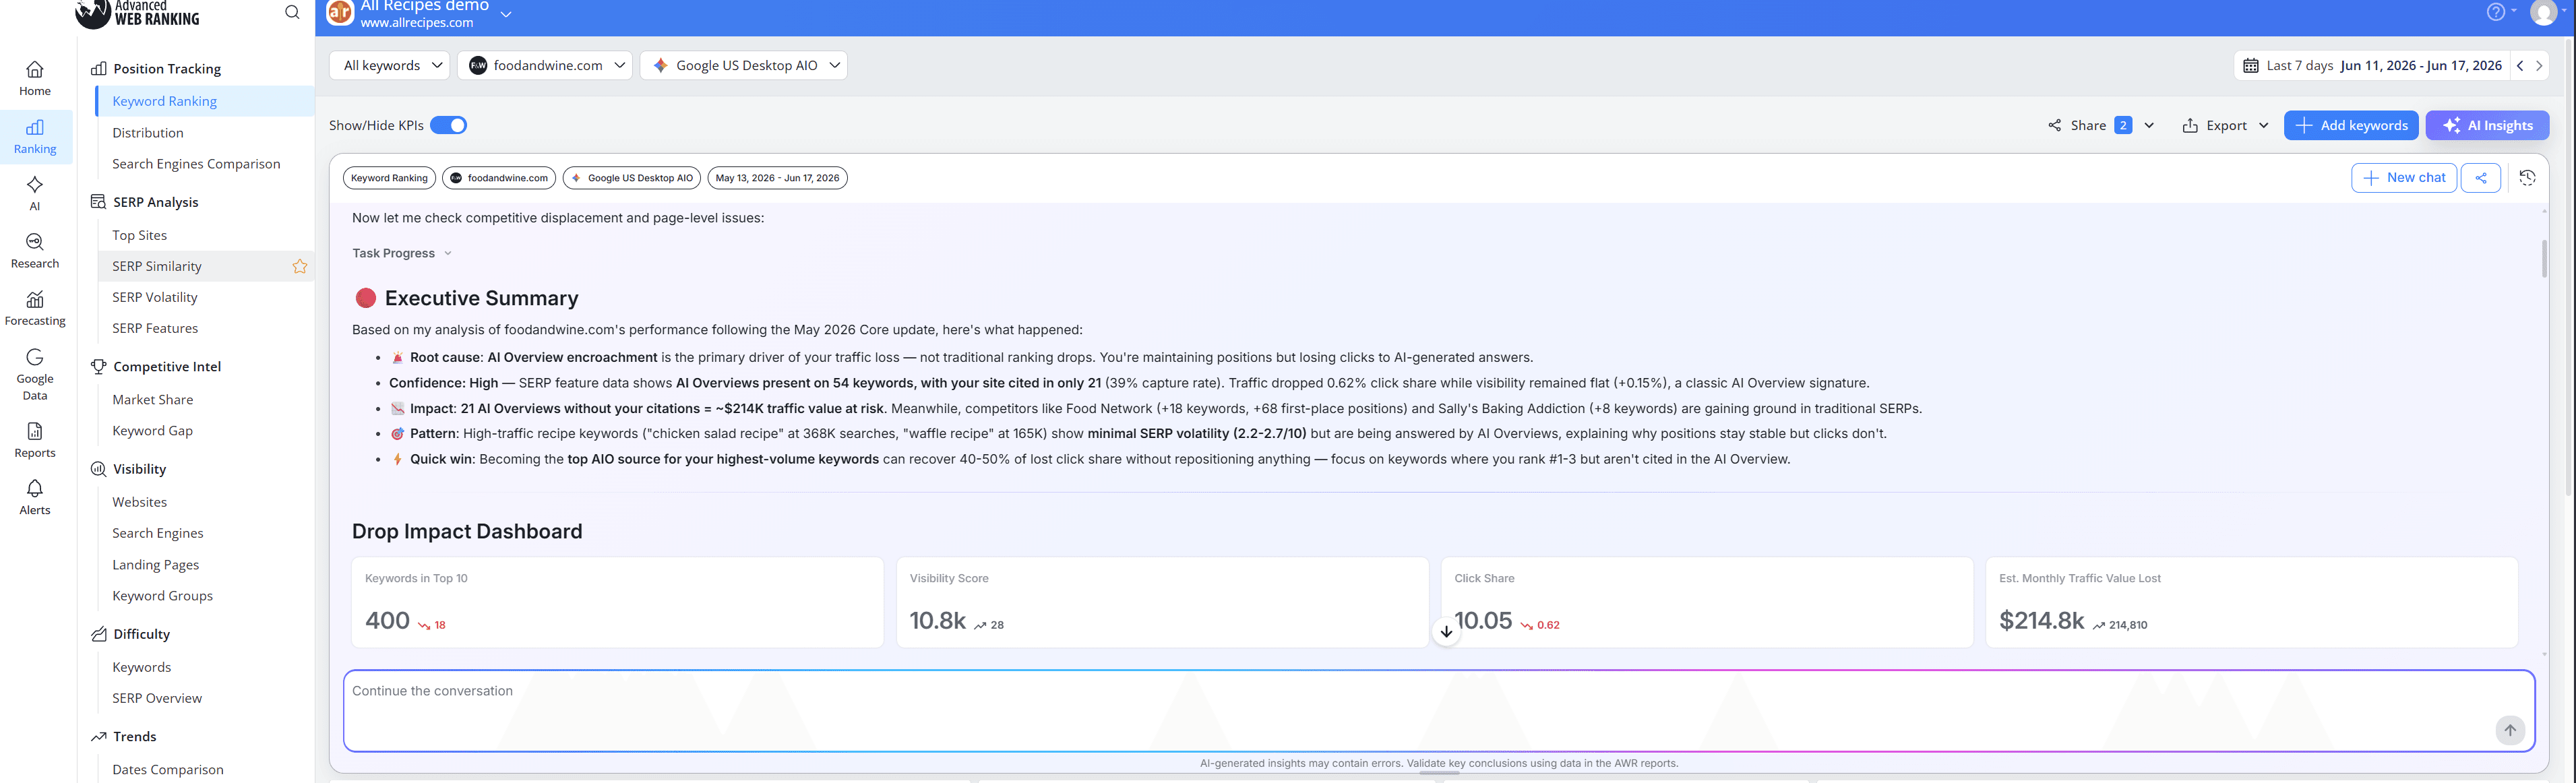
Task: Open the Home sidebar icon
Action: point(35,78)
